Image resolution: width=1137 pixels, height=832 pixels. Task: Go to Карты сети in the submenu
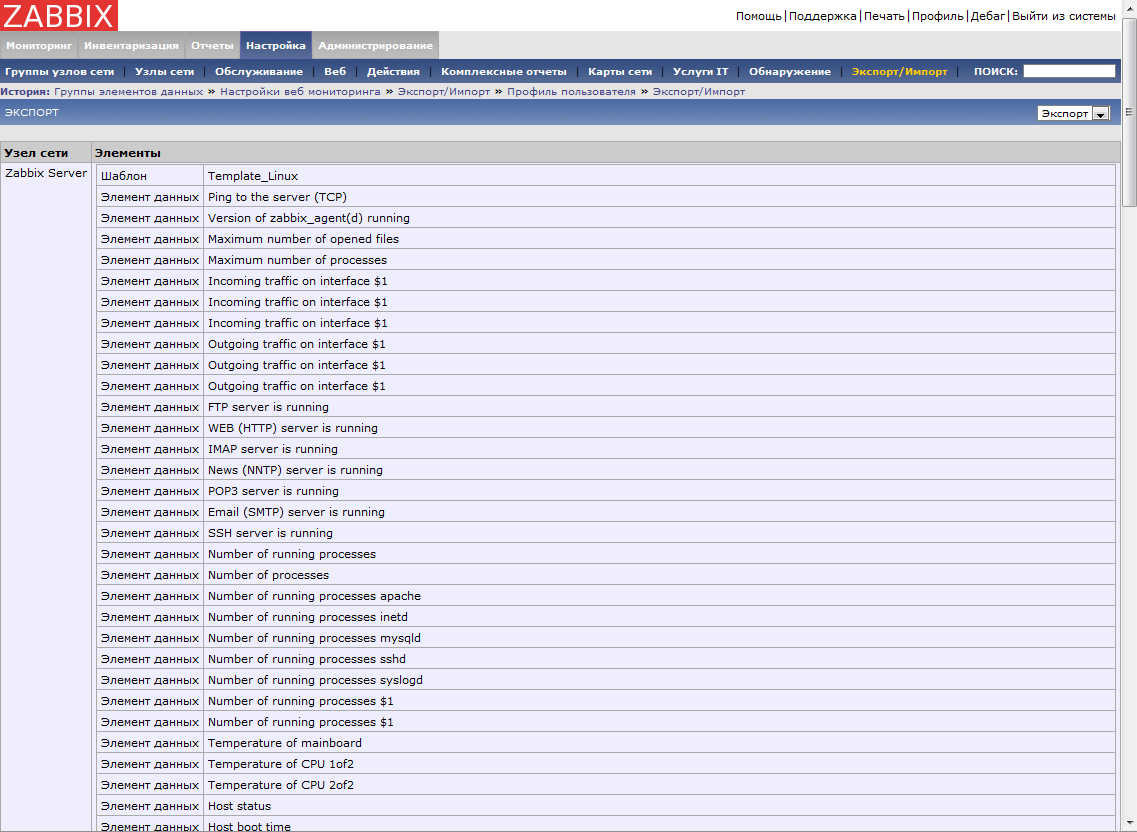[620, 71]
